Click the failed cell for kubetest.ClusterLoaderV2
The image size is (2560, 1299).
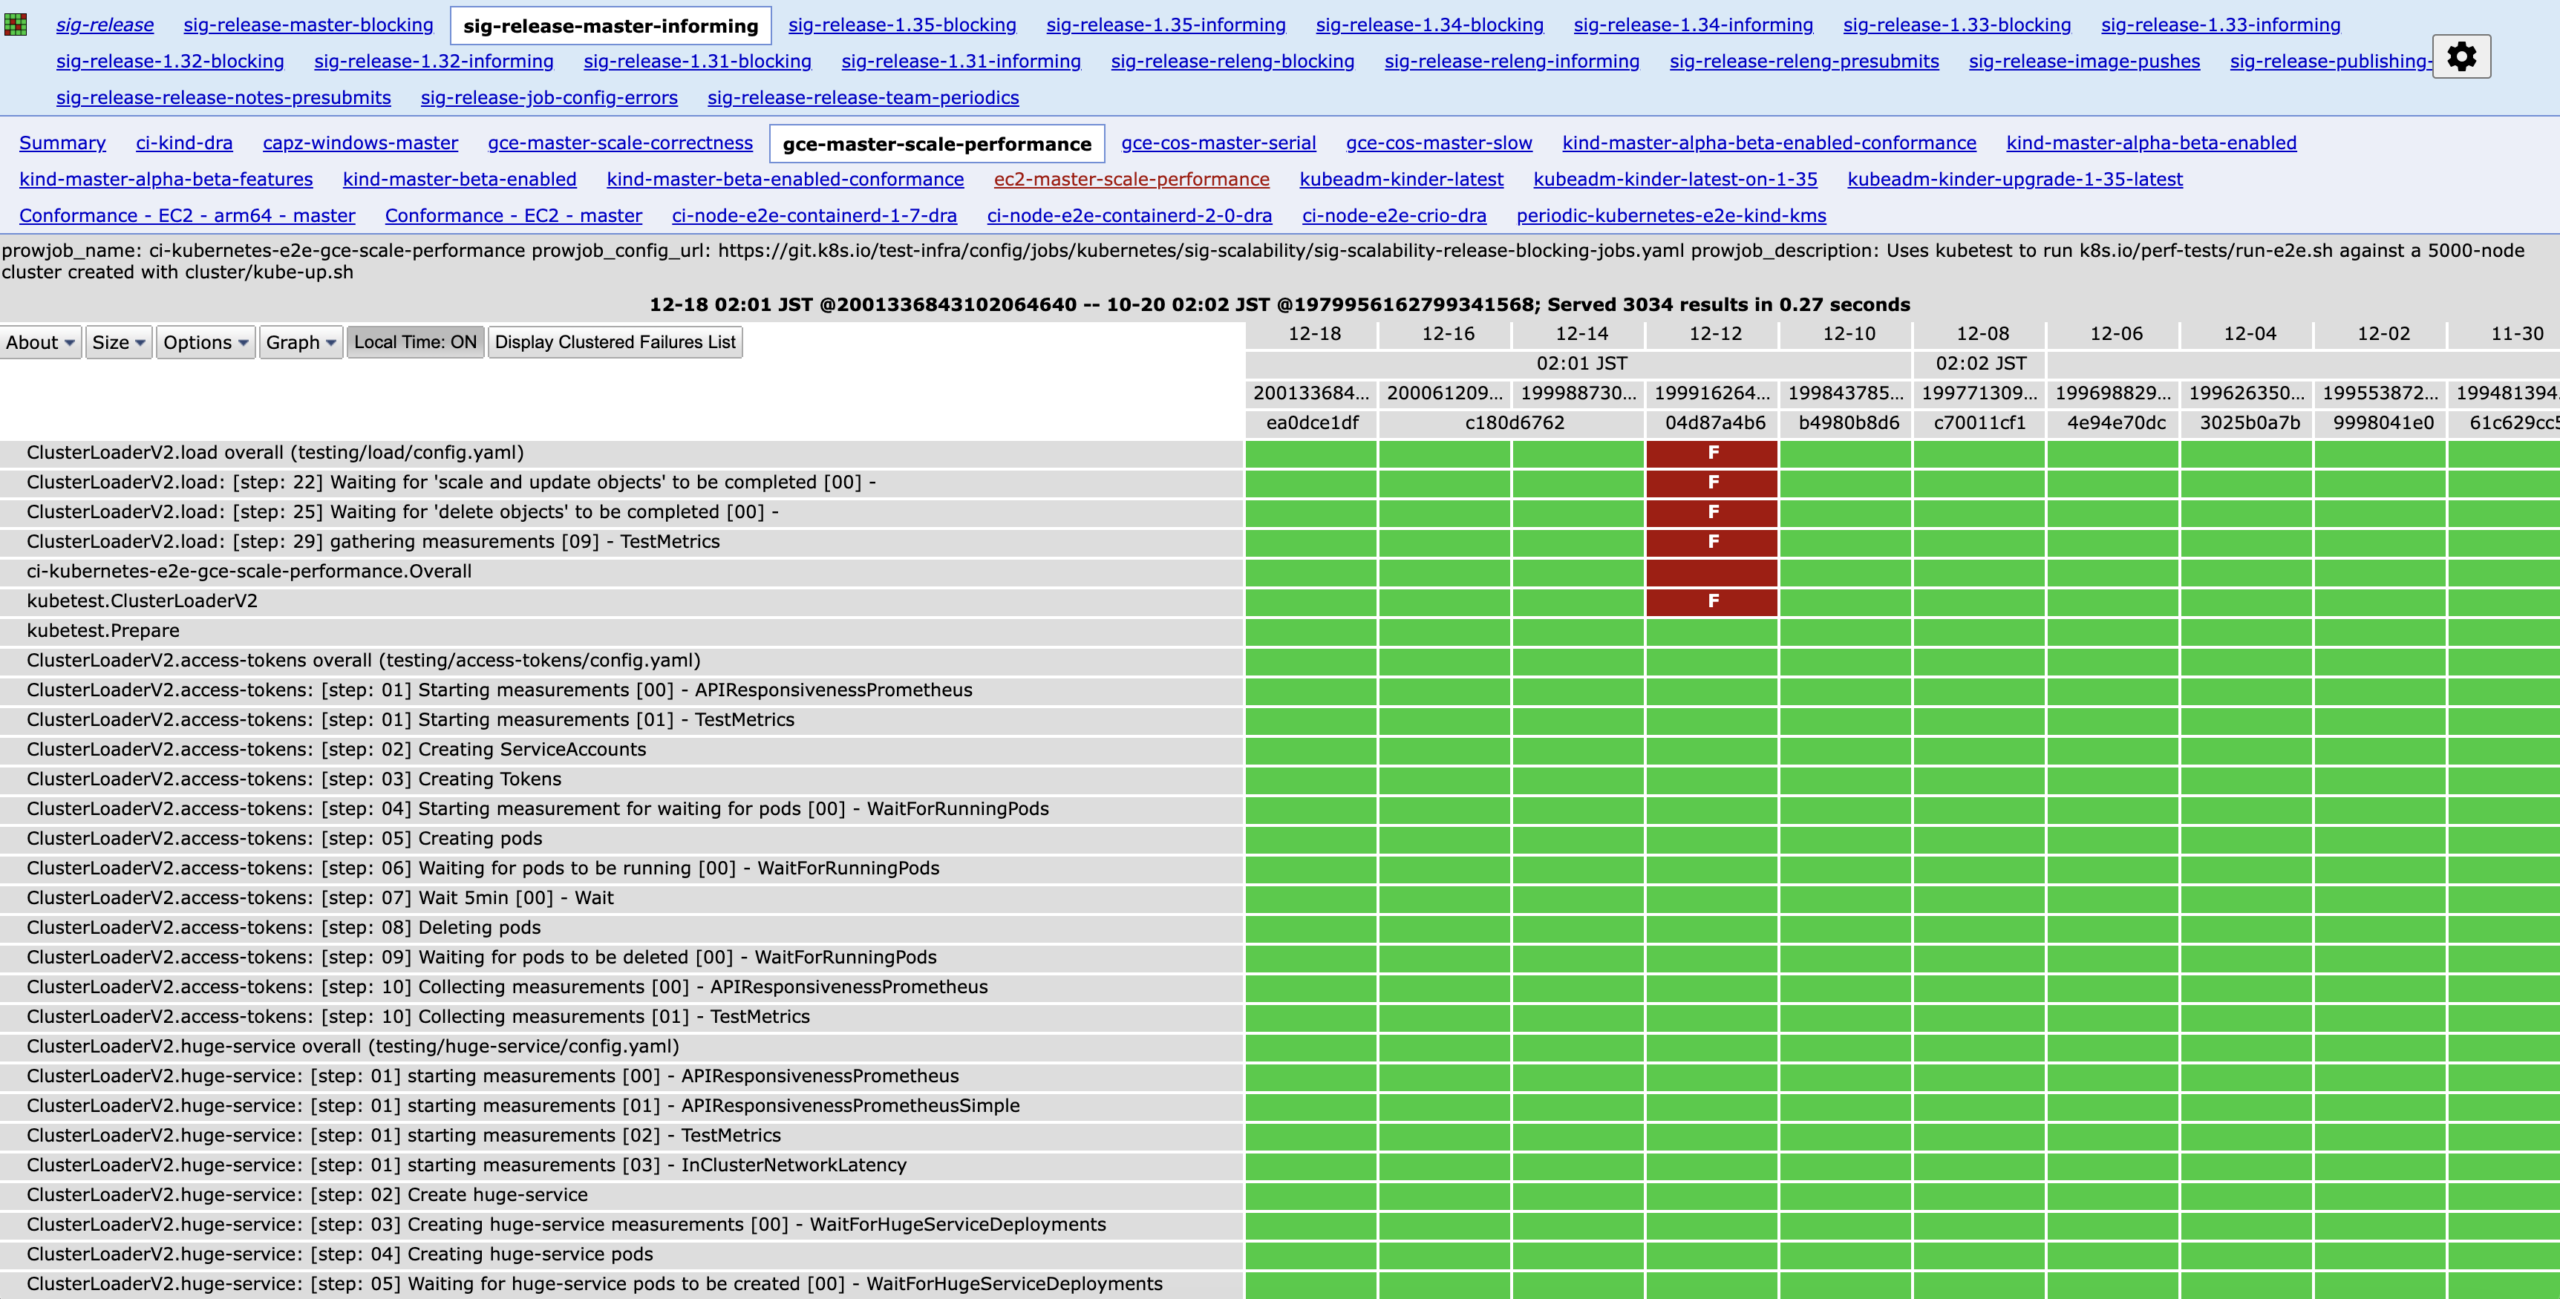tap(1712, 601)
